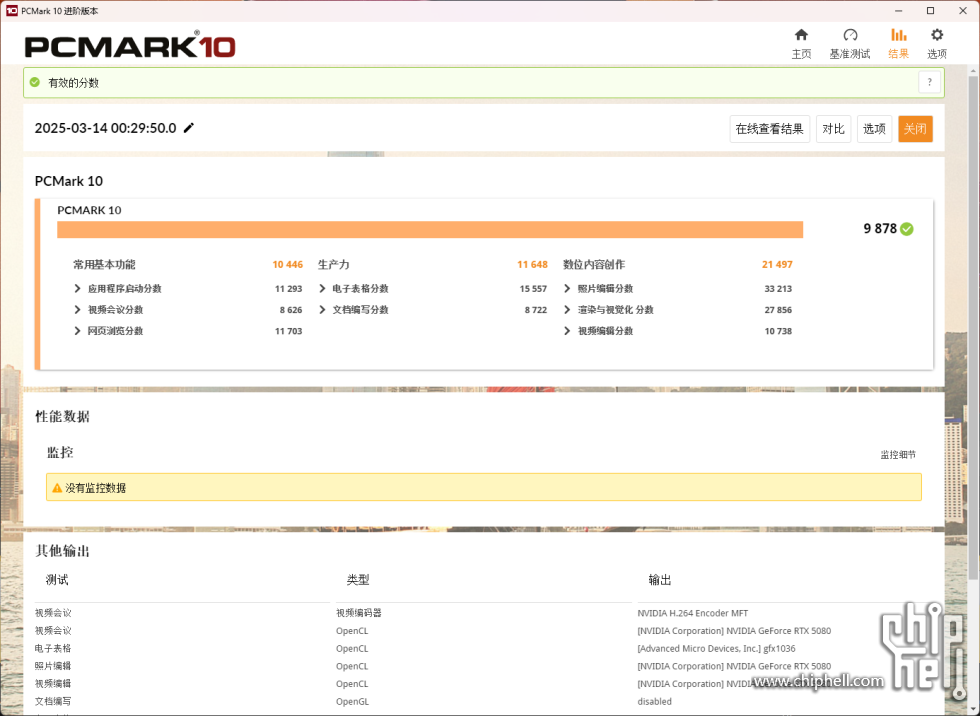The image size is (980, 716).
Task: Switch to Benchmarks (基准测试) tab
Action: pos(849,44)
